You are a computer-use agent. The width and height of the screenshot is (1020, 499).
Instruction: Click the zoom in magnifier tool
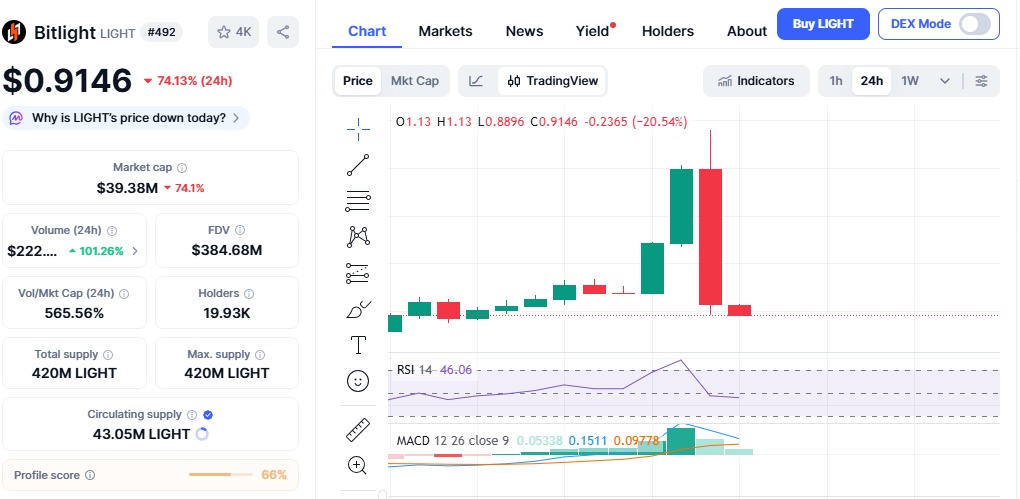pyautogui.click(x=358, y=464)
